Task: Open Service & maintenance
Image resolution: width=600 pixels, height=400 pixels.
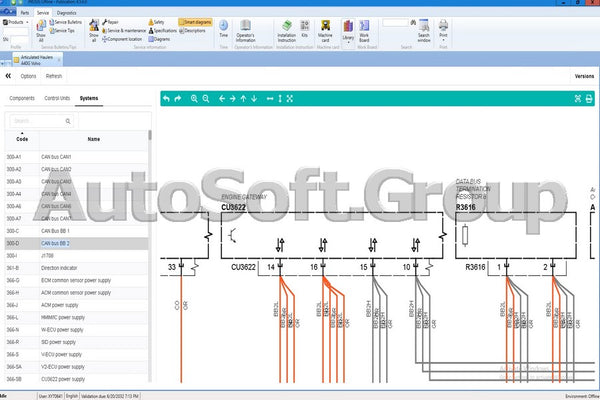Action: coord(124,31)
